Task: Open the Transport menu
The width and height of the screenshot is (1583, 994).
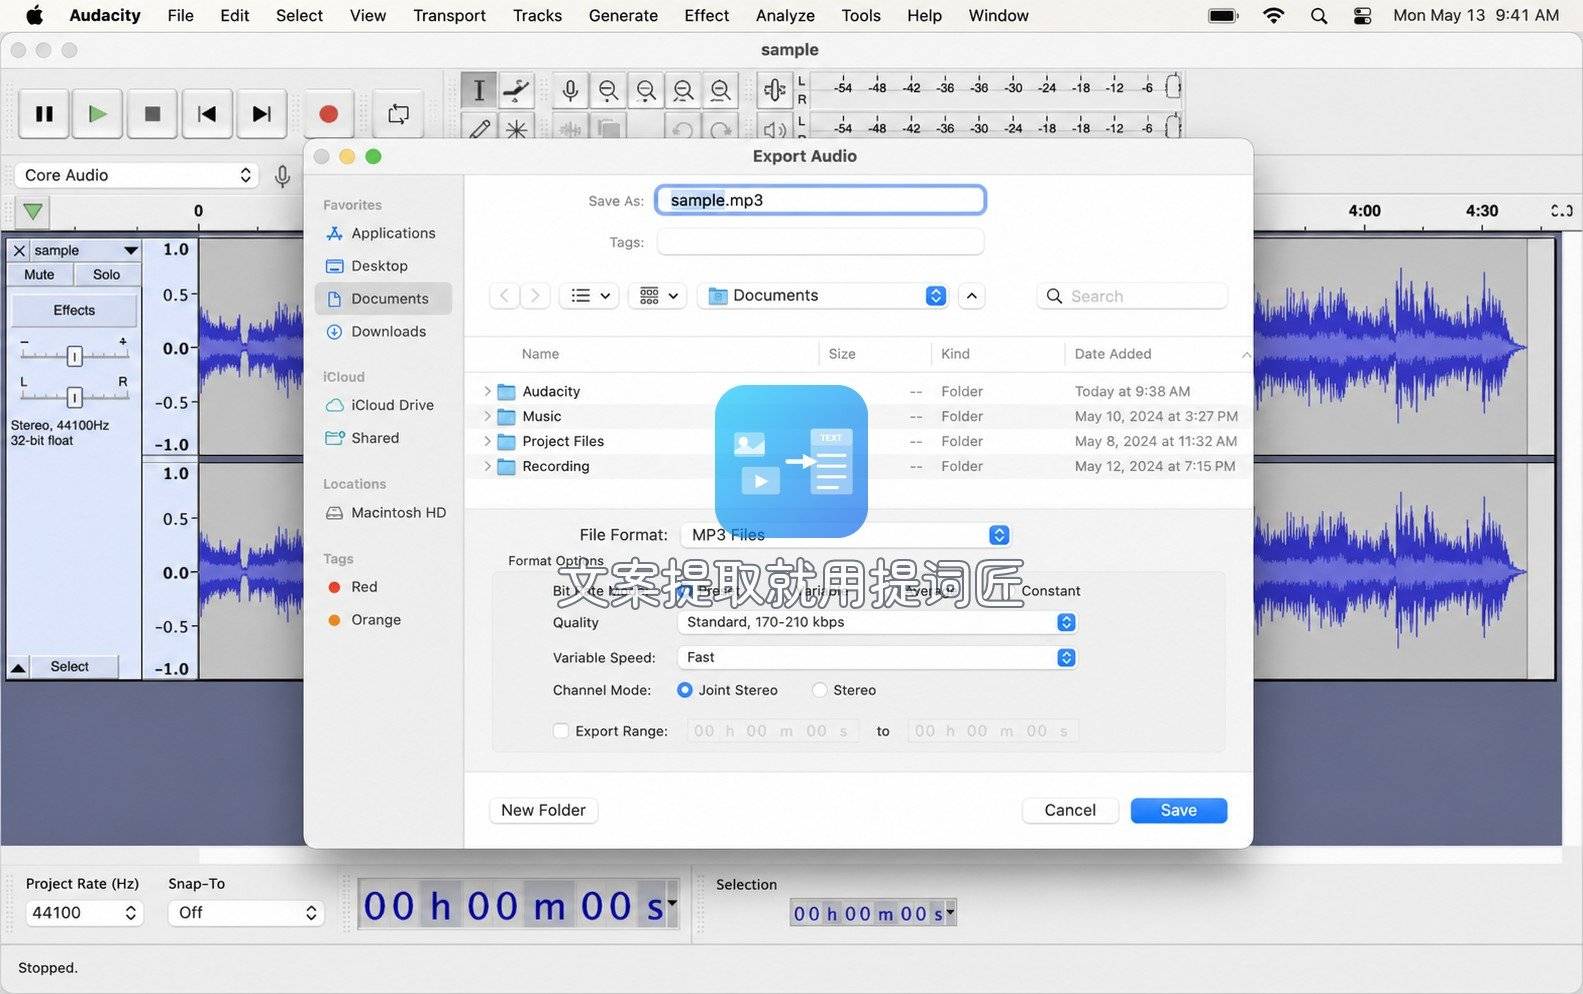Action: coord(449,15)
